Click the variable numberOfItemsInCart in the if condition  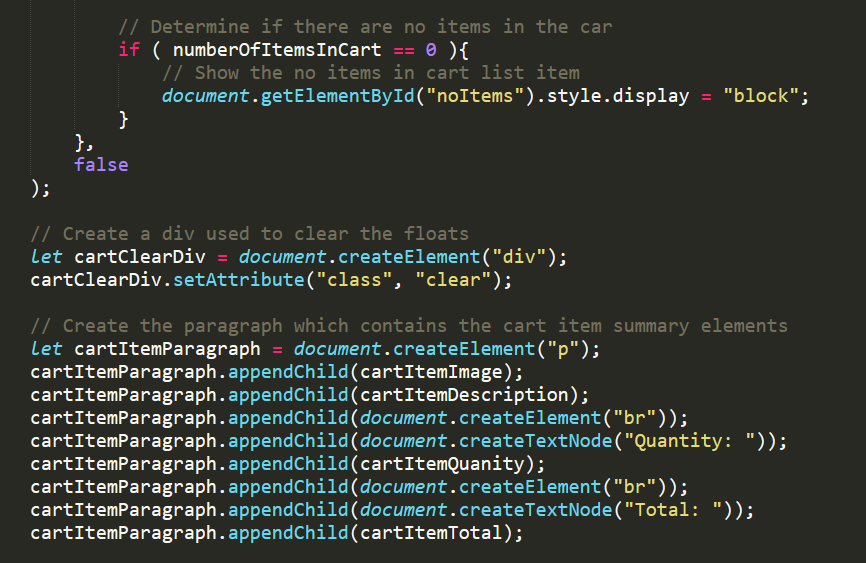[x=277, y=50]
